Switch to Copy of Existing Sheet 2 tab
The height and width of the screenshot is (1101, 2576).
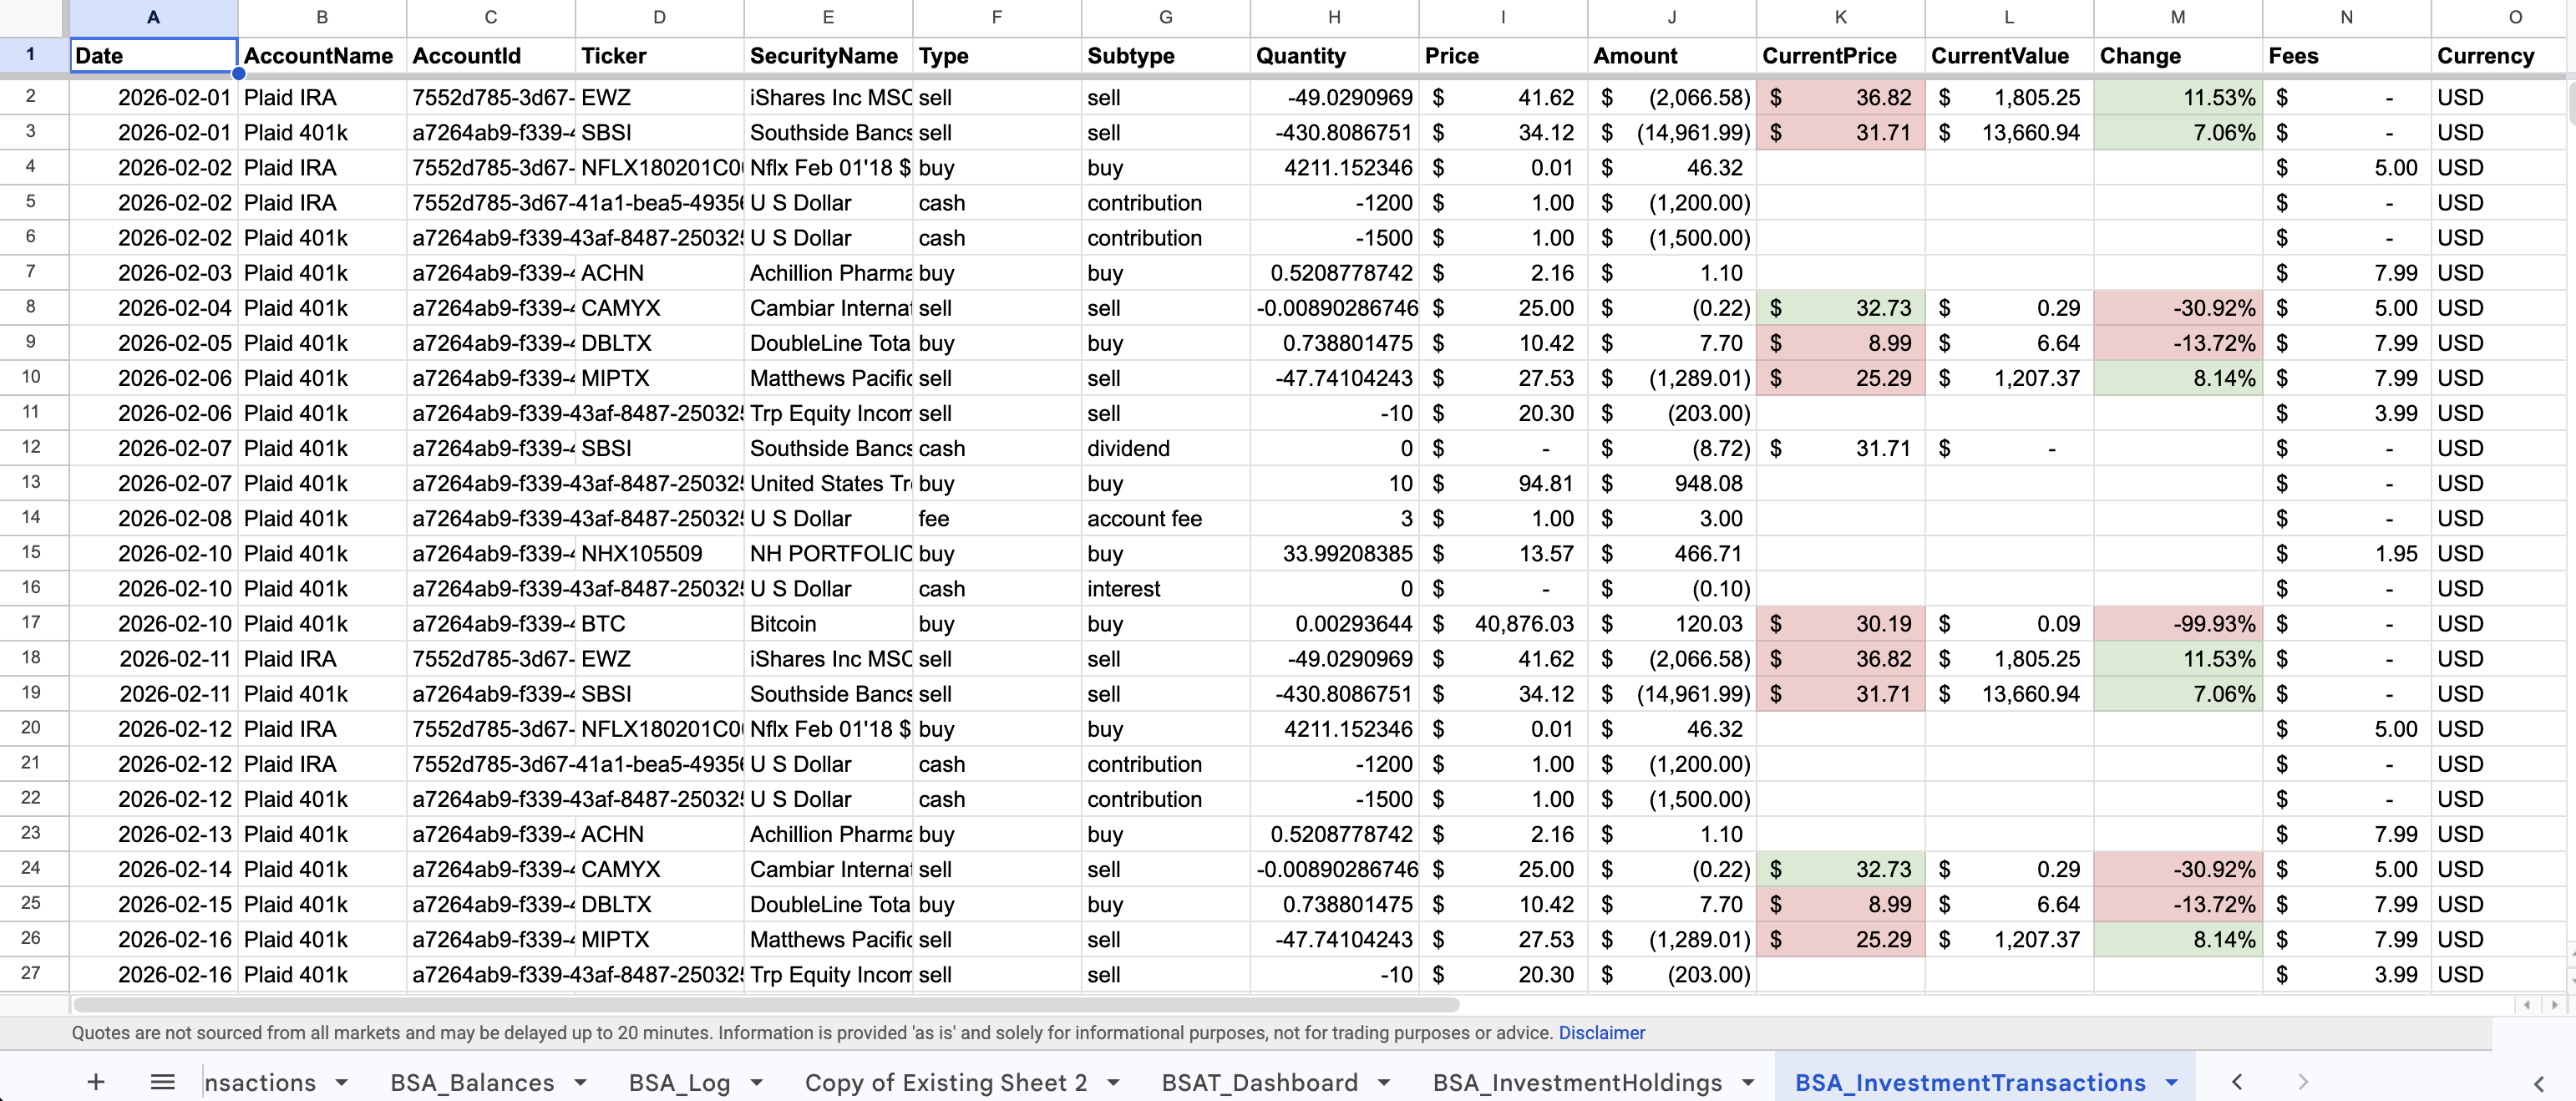pyautogui.click(x=945, y=1081)
